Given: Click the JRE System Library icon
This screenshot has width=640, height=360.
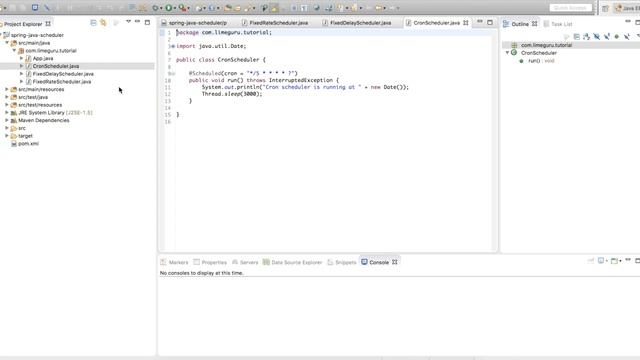Looking at the screenshot, I should point(14,113).
